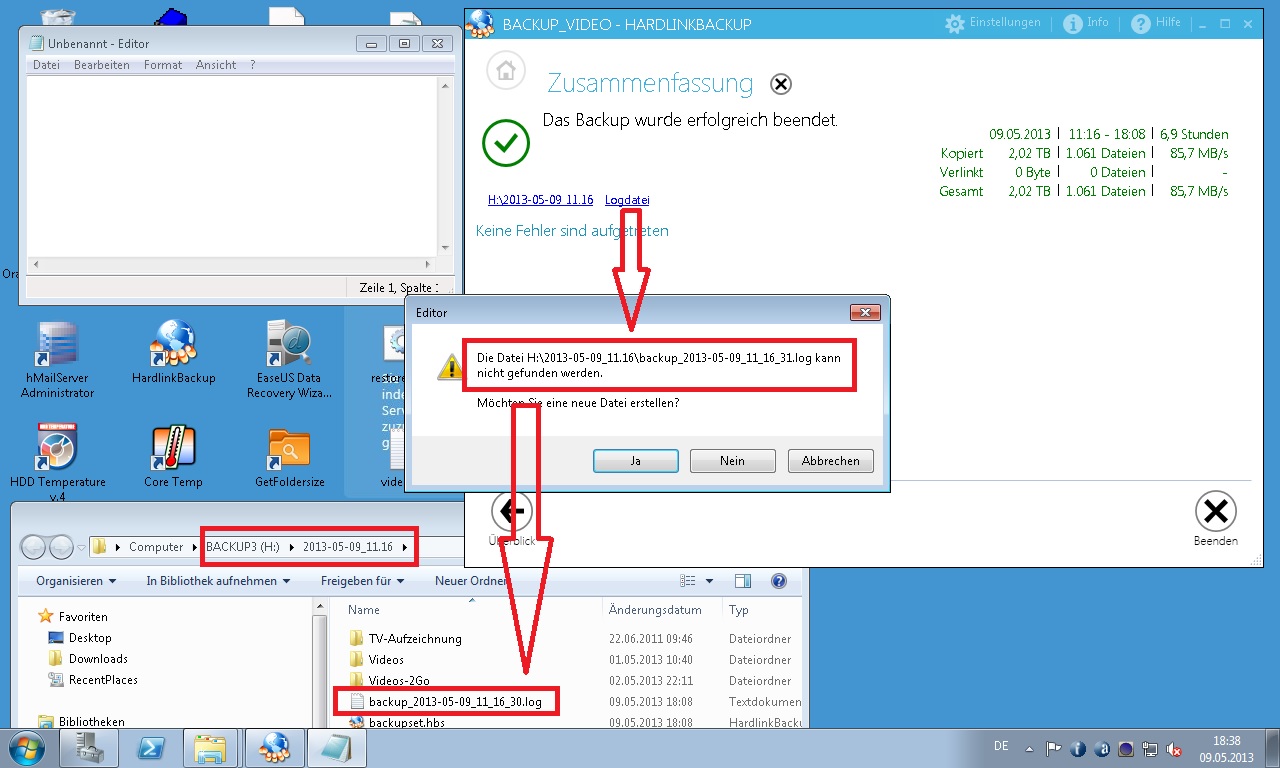The height and width of the screenshot is (768, 1280).
Task: Click Abbrechen in the Editor dialog
Action: tap(830, 461)
